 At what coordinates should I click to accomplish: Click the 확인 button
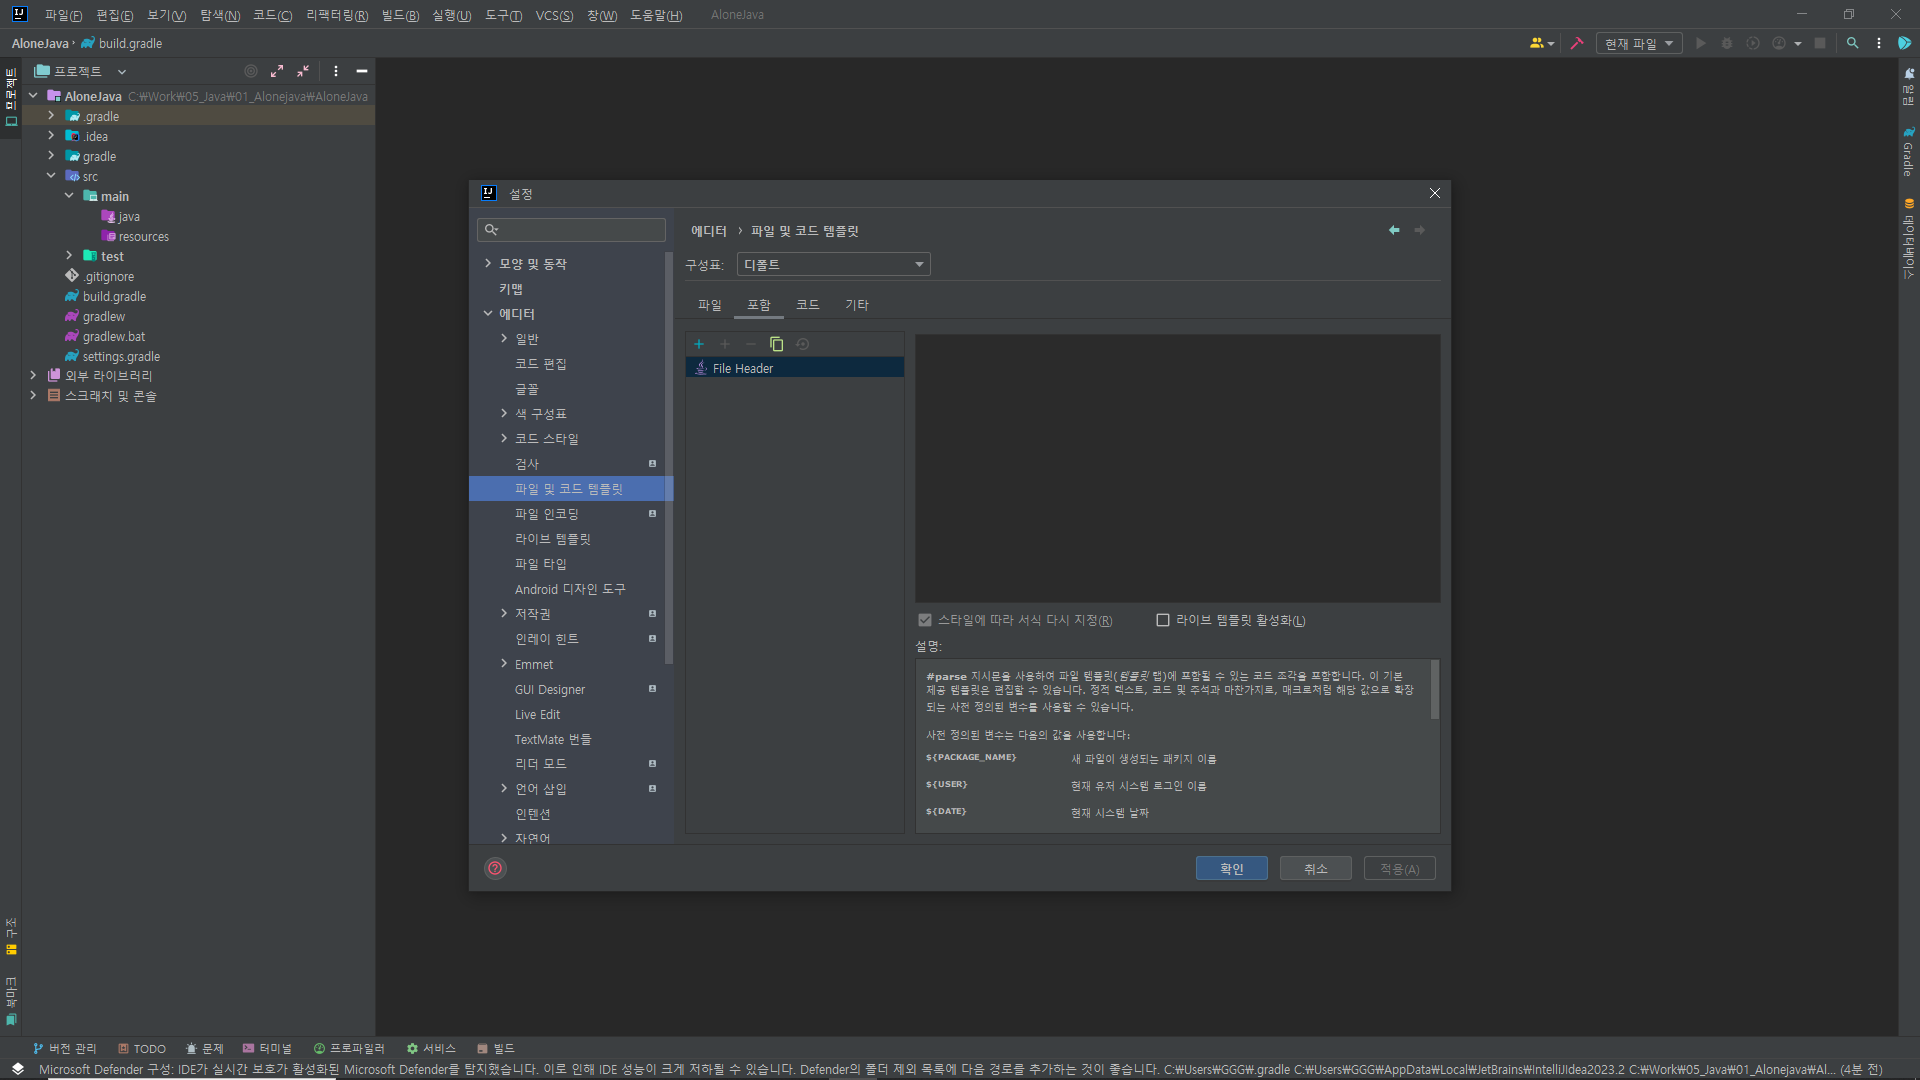point(1231,868)
